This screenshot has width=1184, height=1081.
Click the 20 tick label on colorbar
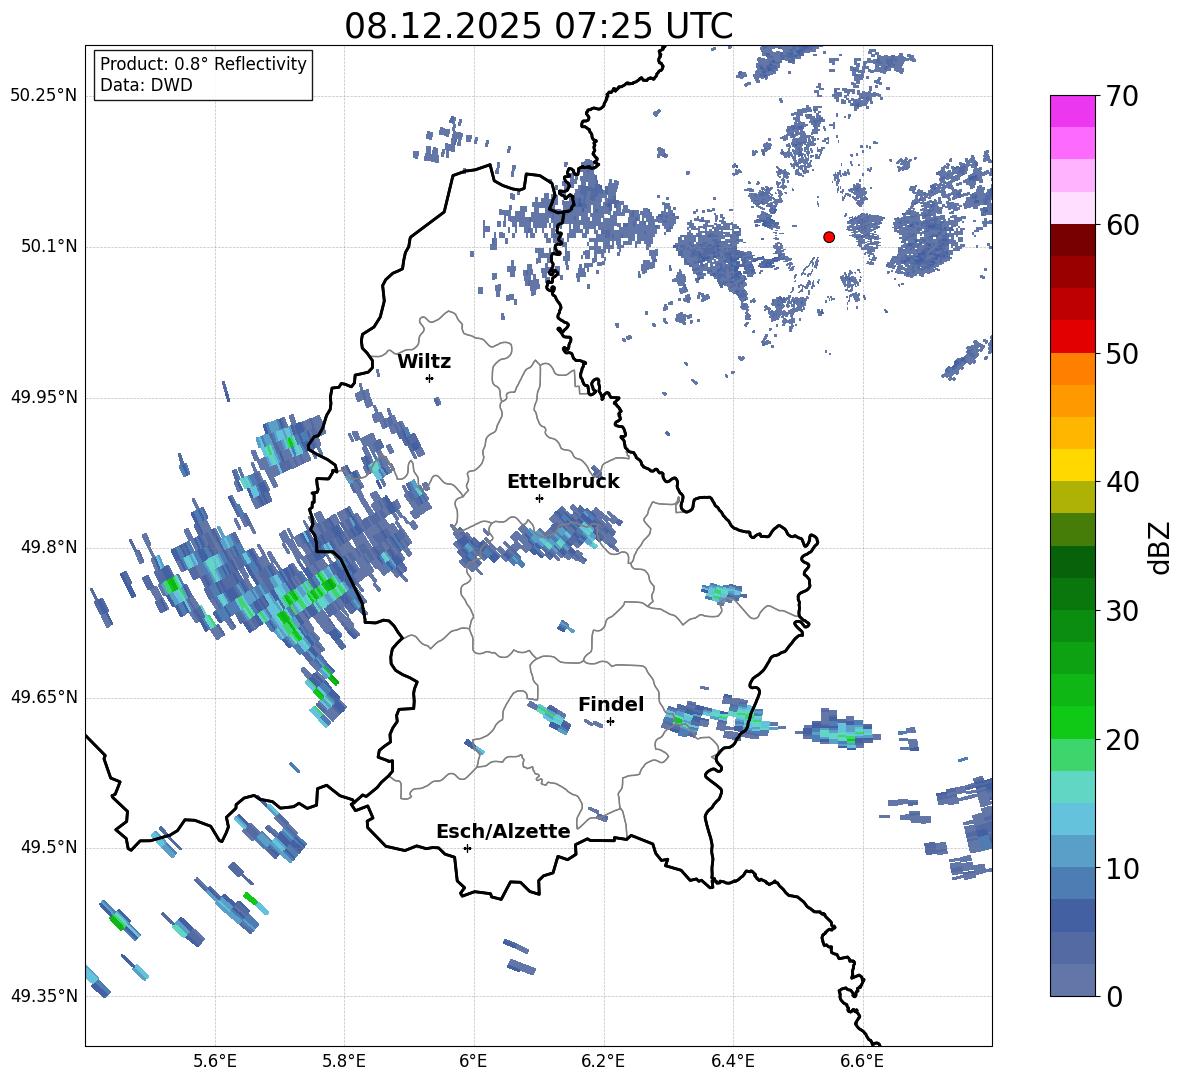[1122, 740]
